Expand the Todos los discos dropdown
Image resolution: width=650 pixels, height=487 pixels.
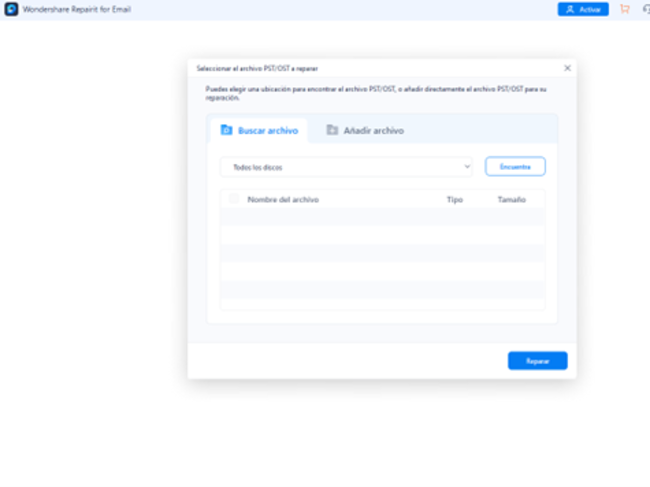tap(345, 167)
